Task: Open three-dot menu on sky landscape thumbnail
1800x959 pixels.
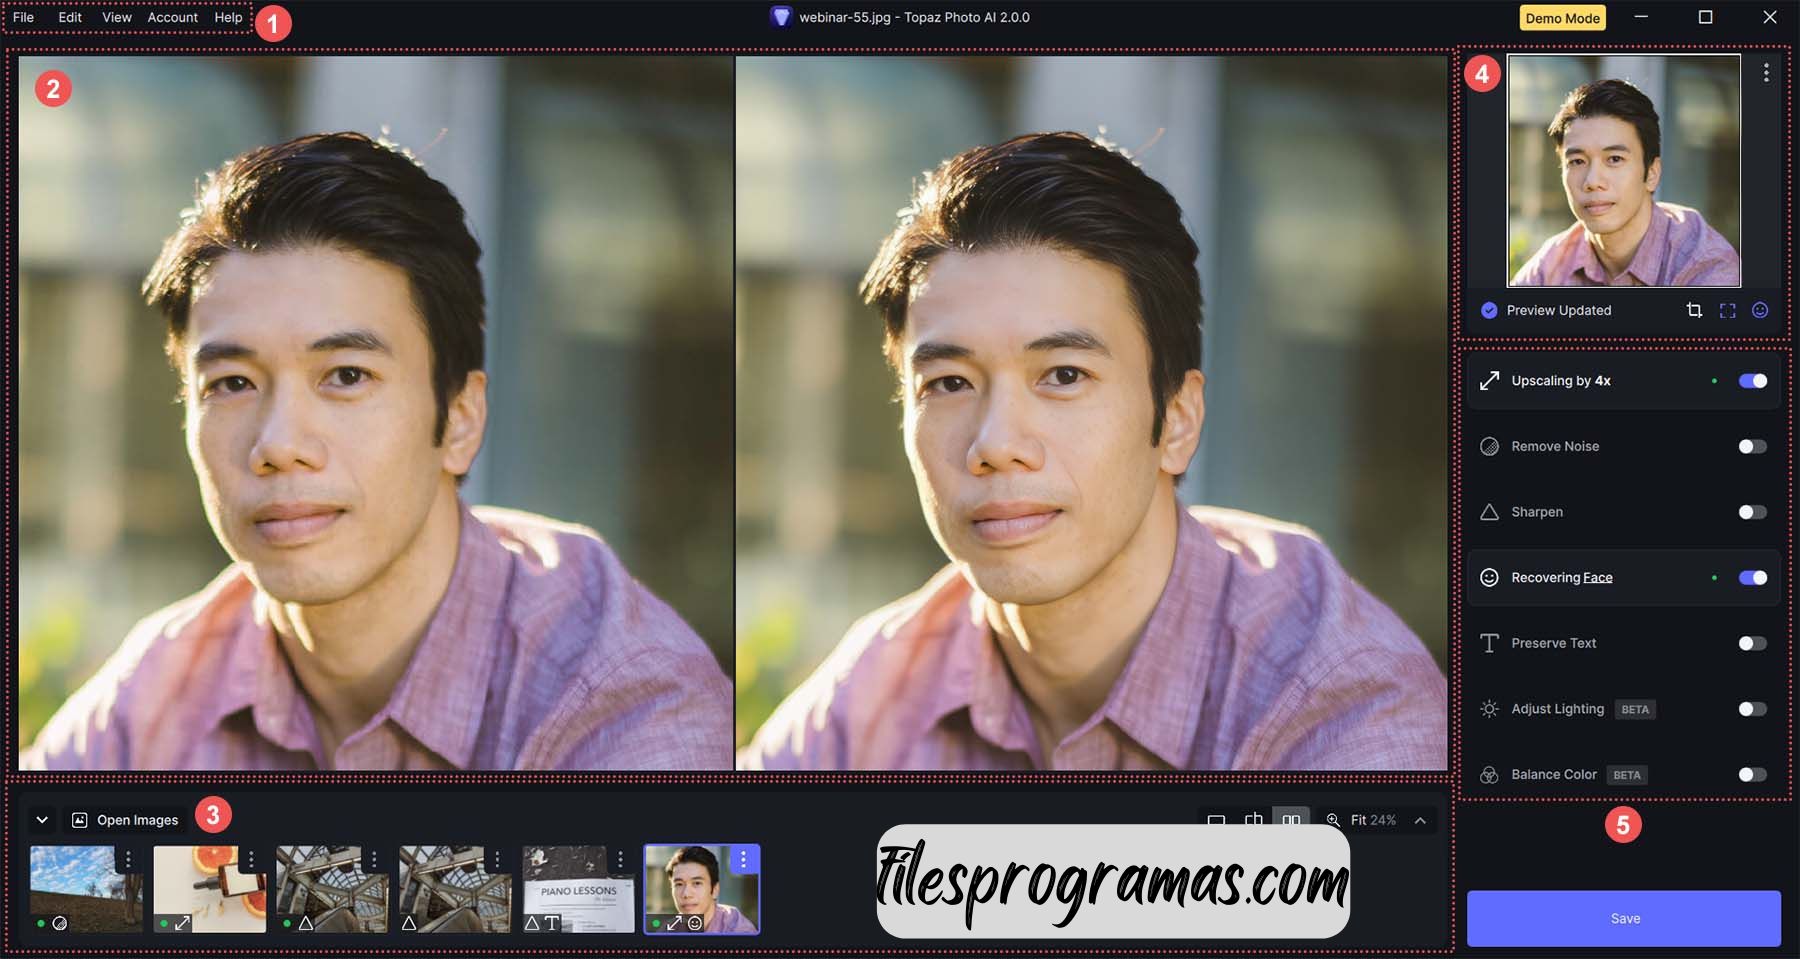Action: [x=128, y=859]
